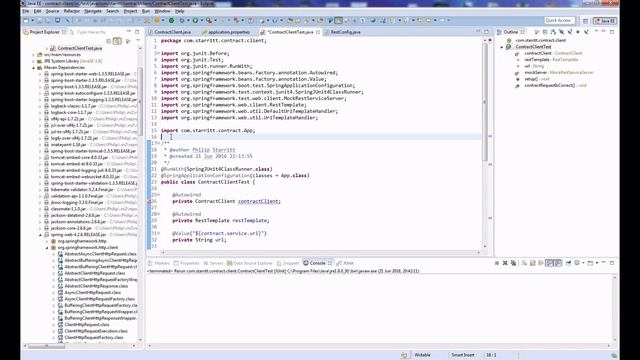
Task: Click the New wizard toolbar icon
Action: tap(26, 20)
